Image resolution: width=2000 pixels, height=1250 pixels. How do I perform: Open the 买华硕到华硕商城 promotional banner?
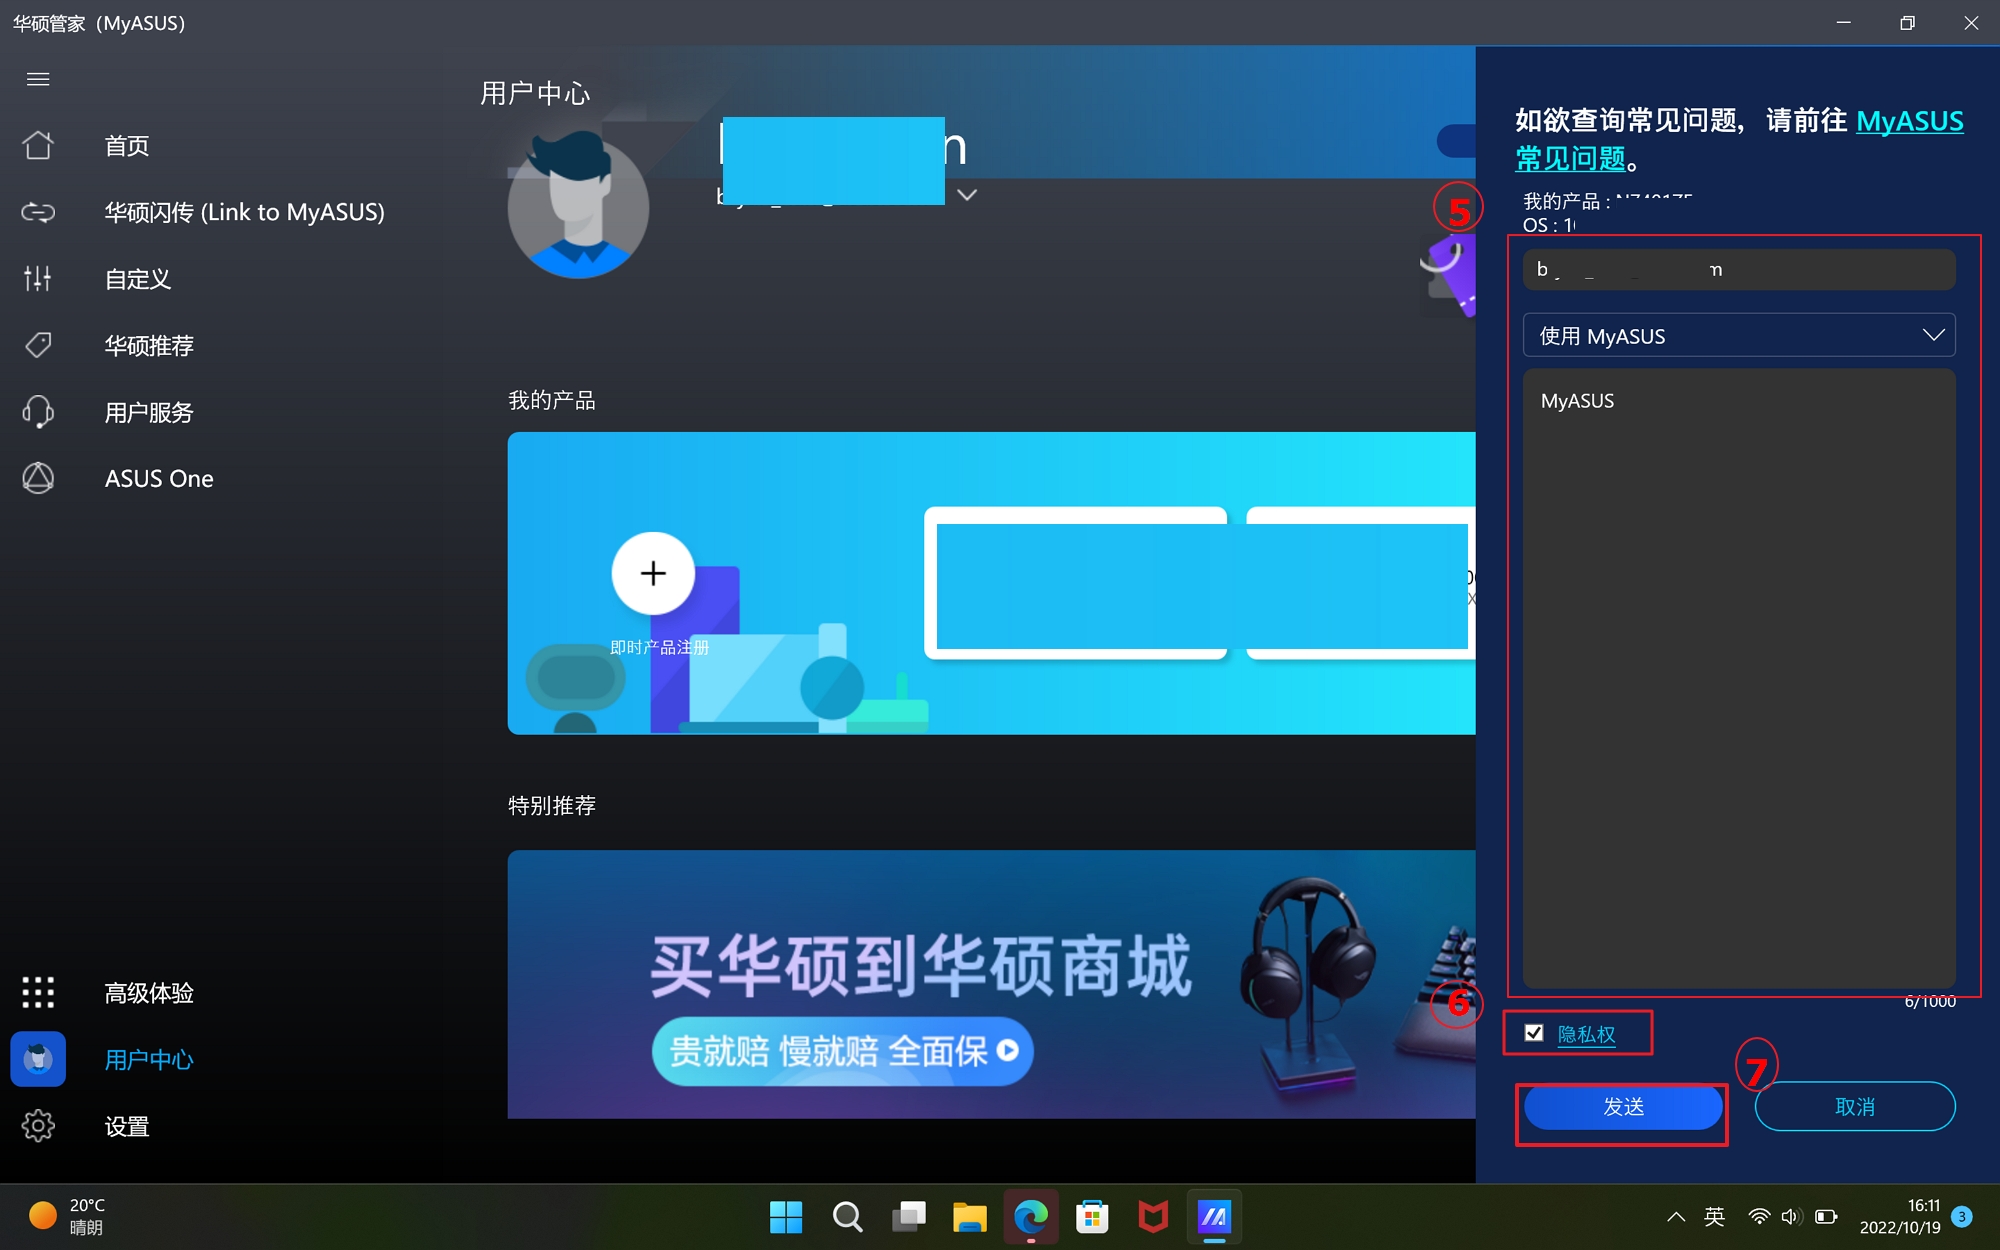991,984
